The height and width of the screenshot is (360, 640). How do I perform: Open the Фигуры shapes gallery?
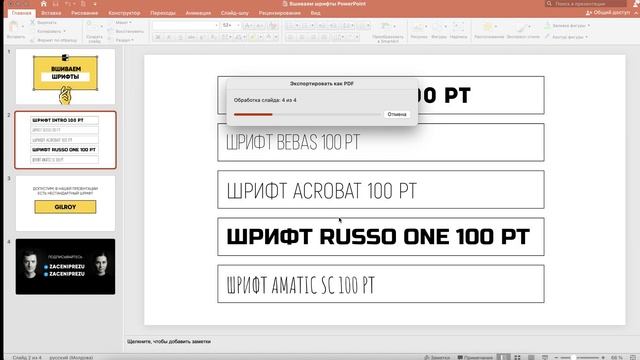[439, 31]
